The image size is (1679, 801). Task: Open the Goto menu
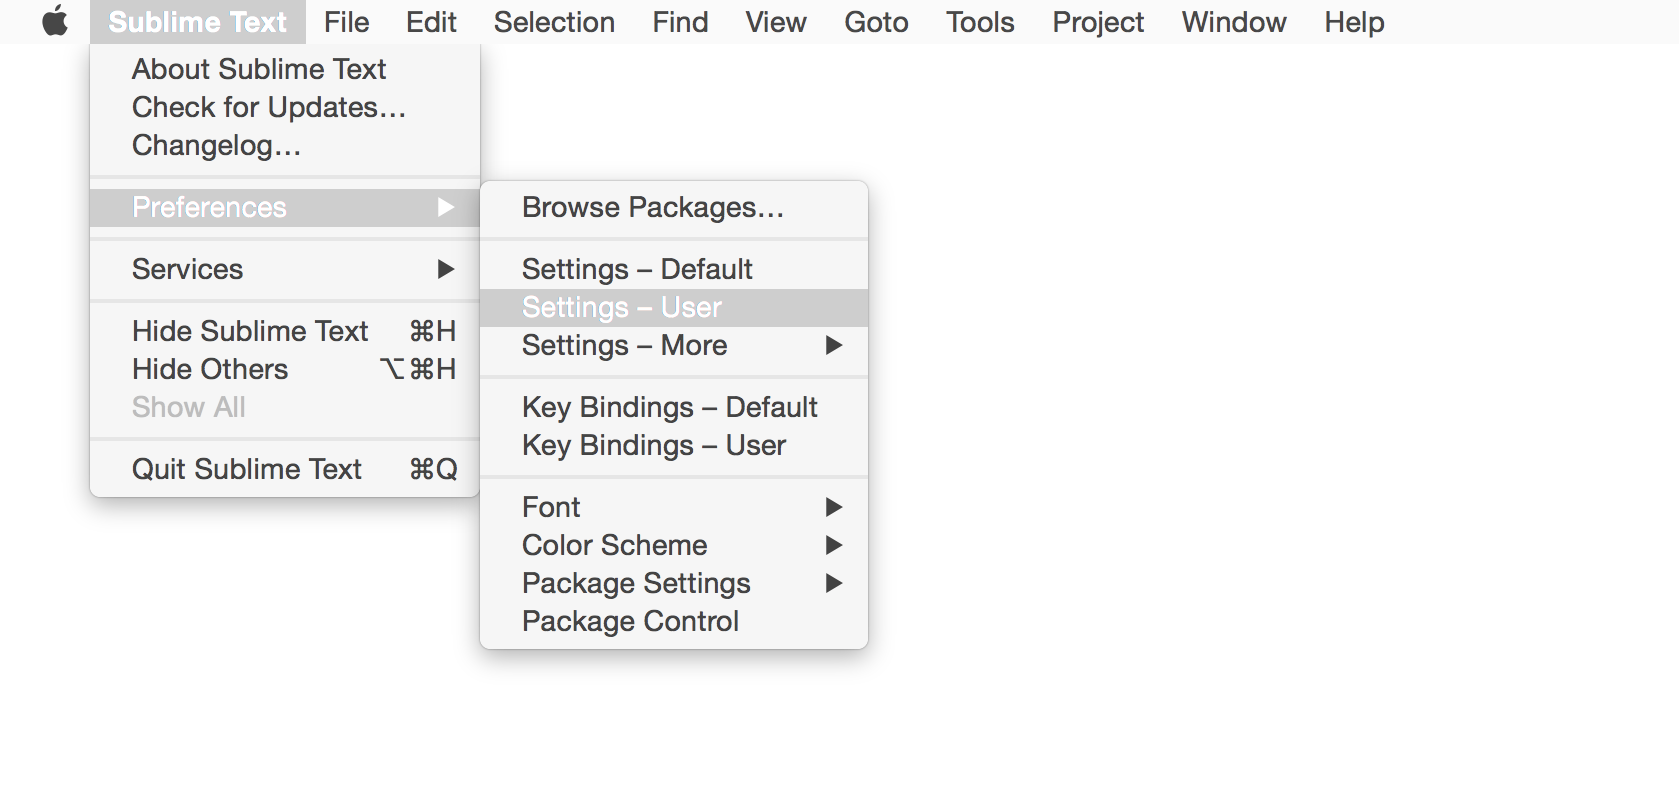(876, 22)
